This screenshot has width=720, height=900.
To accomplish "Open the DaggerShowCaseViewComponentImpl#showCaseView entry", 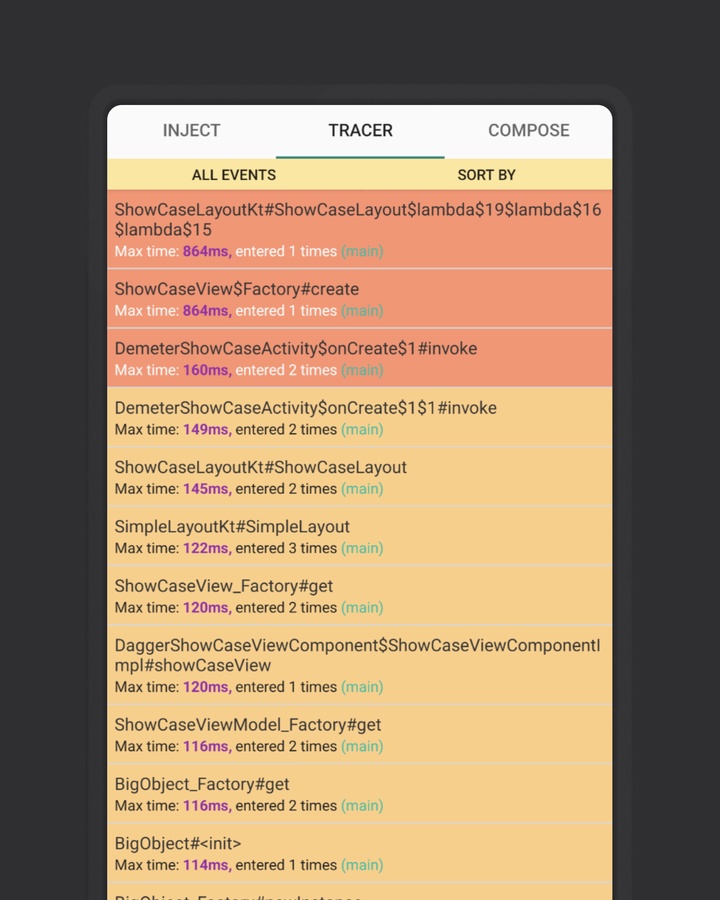I will click(x=360, y=666).
